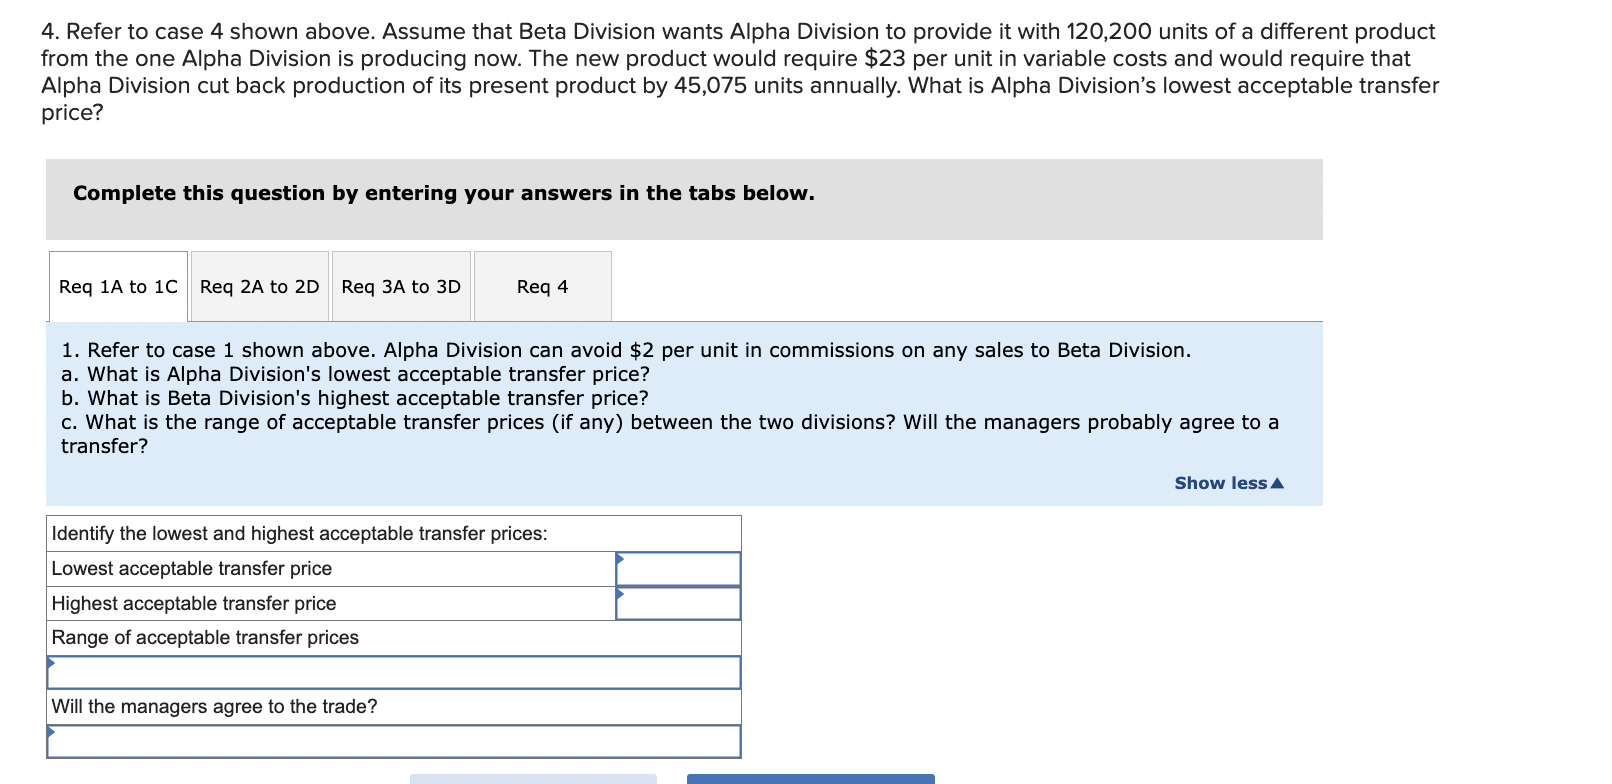Switch to the Req 1A to 1C tab
Viewport: 1612px width, 784px height.
[117, 286]
